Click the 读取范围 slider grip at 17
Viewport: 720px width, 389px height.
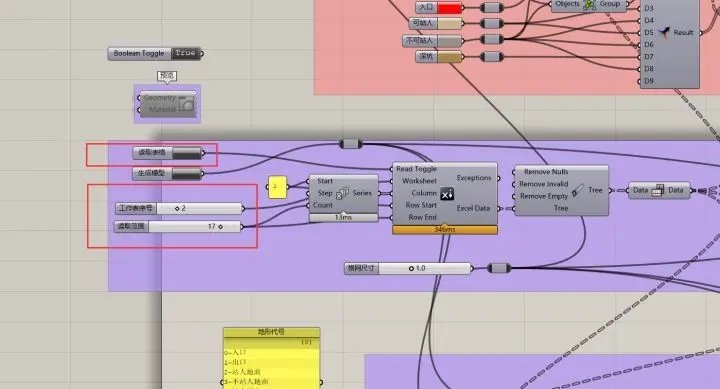tap(221, 226)
